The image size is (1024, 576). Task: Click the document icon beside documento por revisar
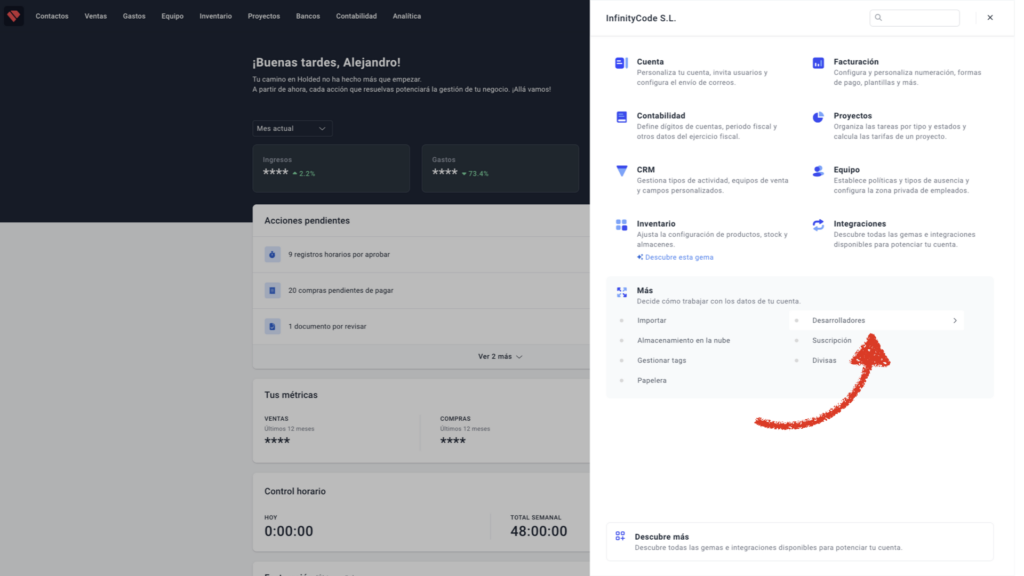click(274, 329)
